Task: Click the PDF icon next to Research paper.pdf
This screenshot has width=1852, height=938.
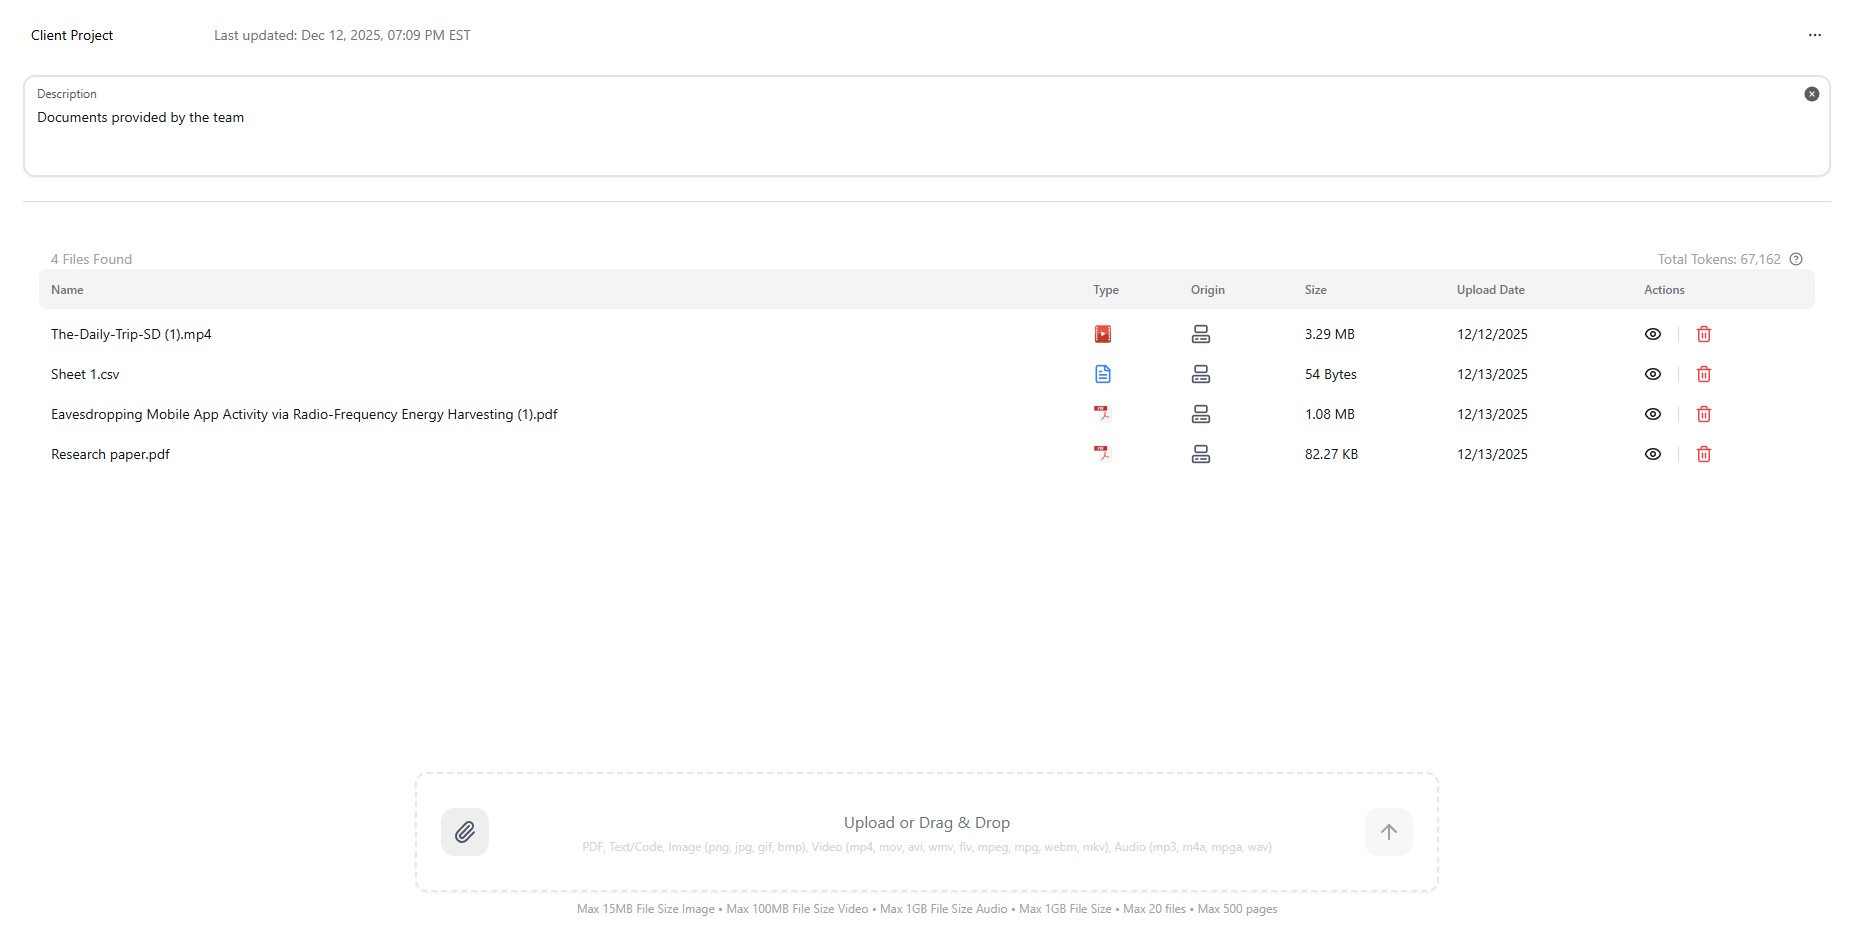Action: pos(1103,453)
